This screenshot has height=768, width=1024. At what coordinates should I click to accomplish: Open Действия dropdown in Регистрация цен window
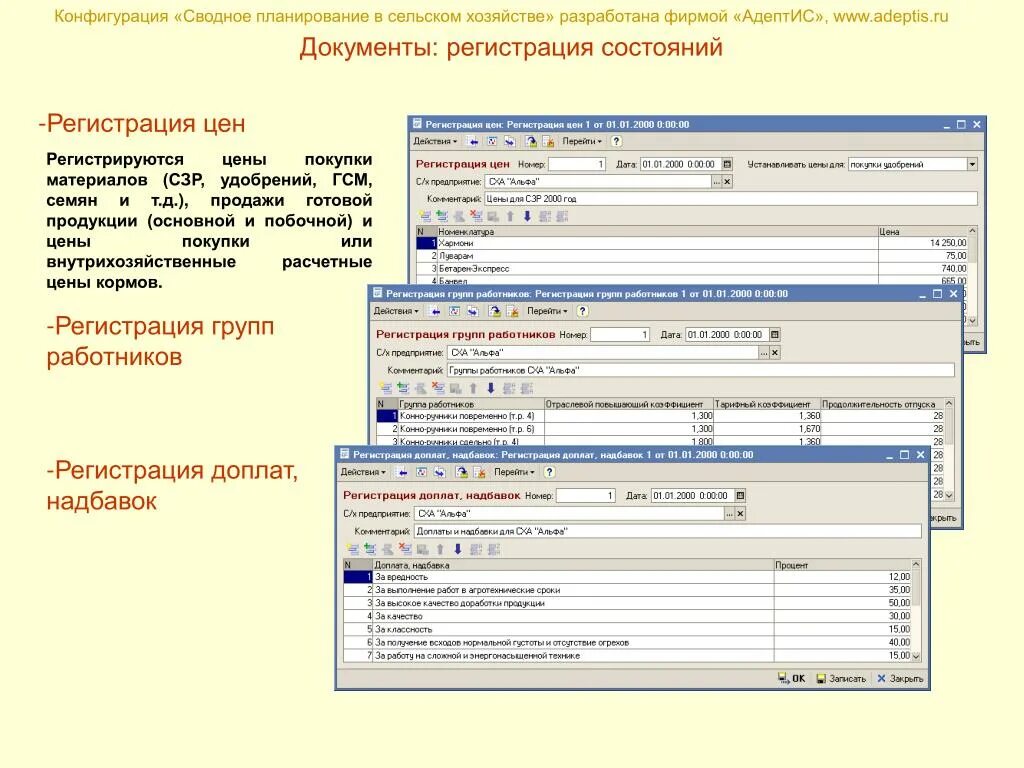(434, 141)
